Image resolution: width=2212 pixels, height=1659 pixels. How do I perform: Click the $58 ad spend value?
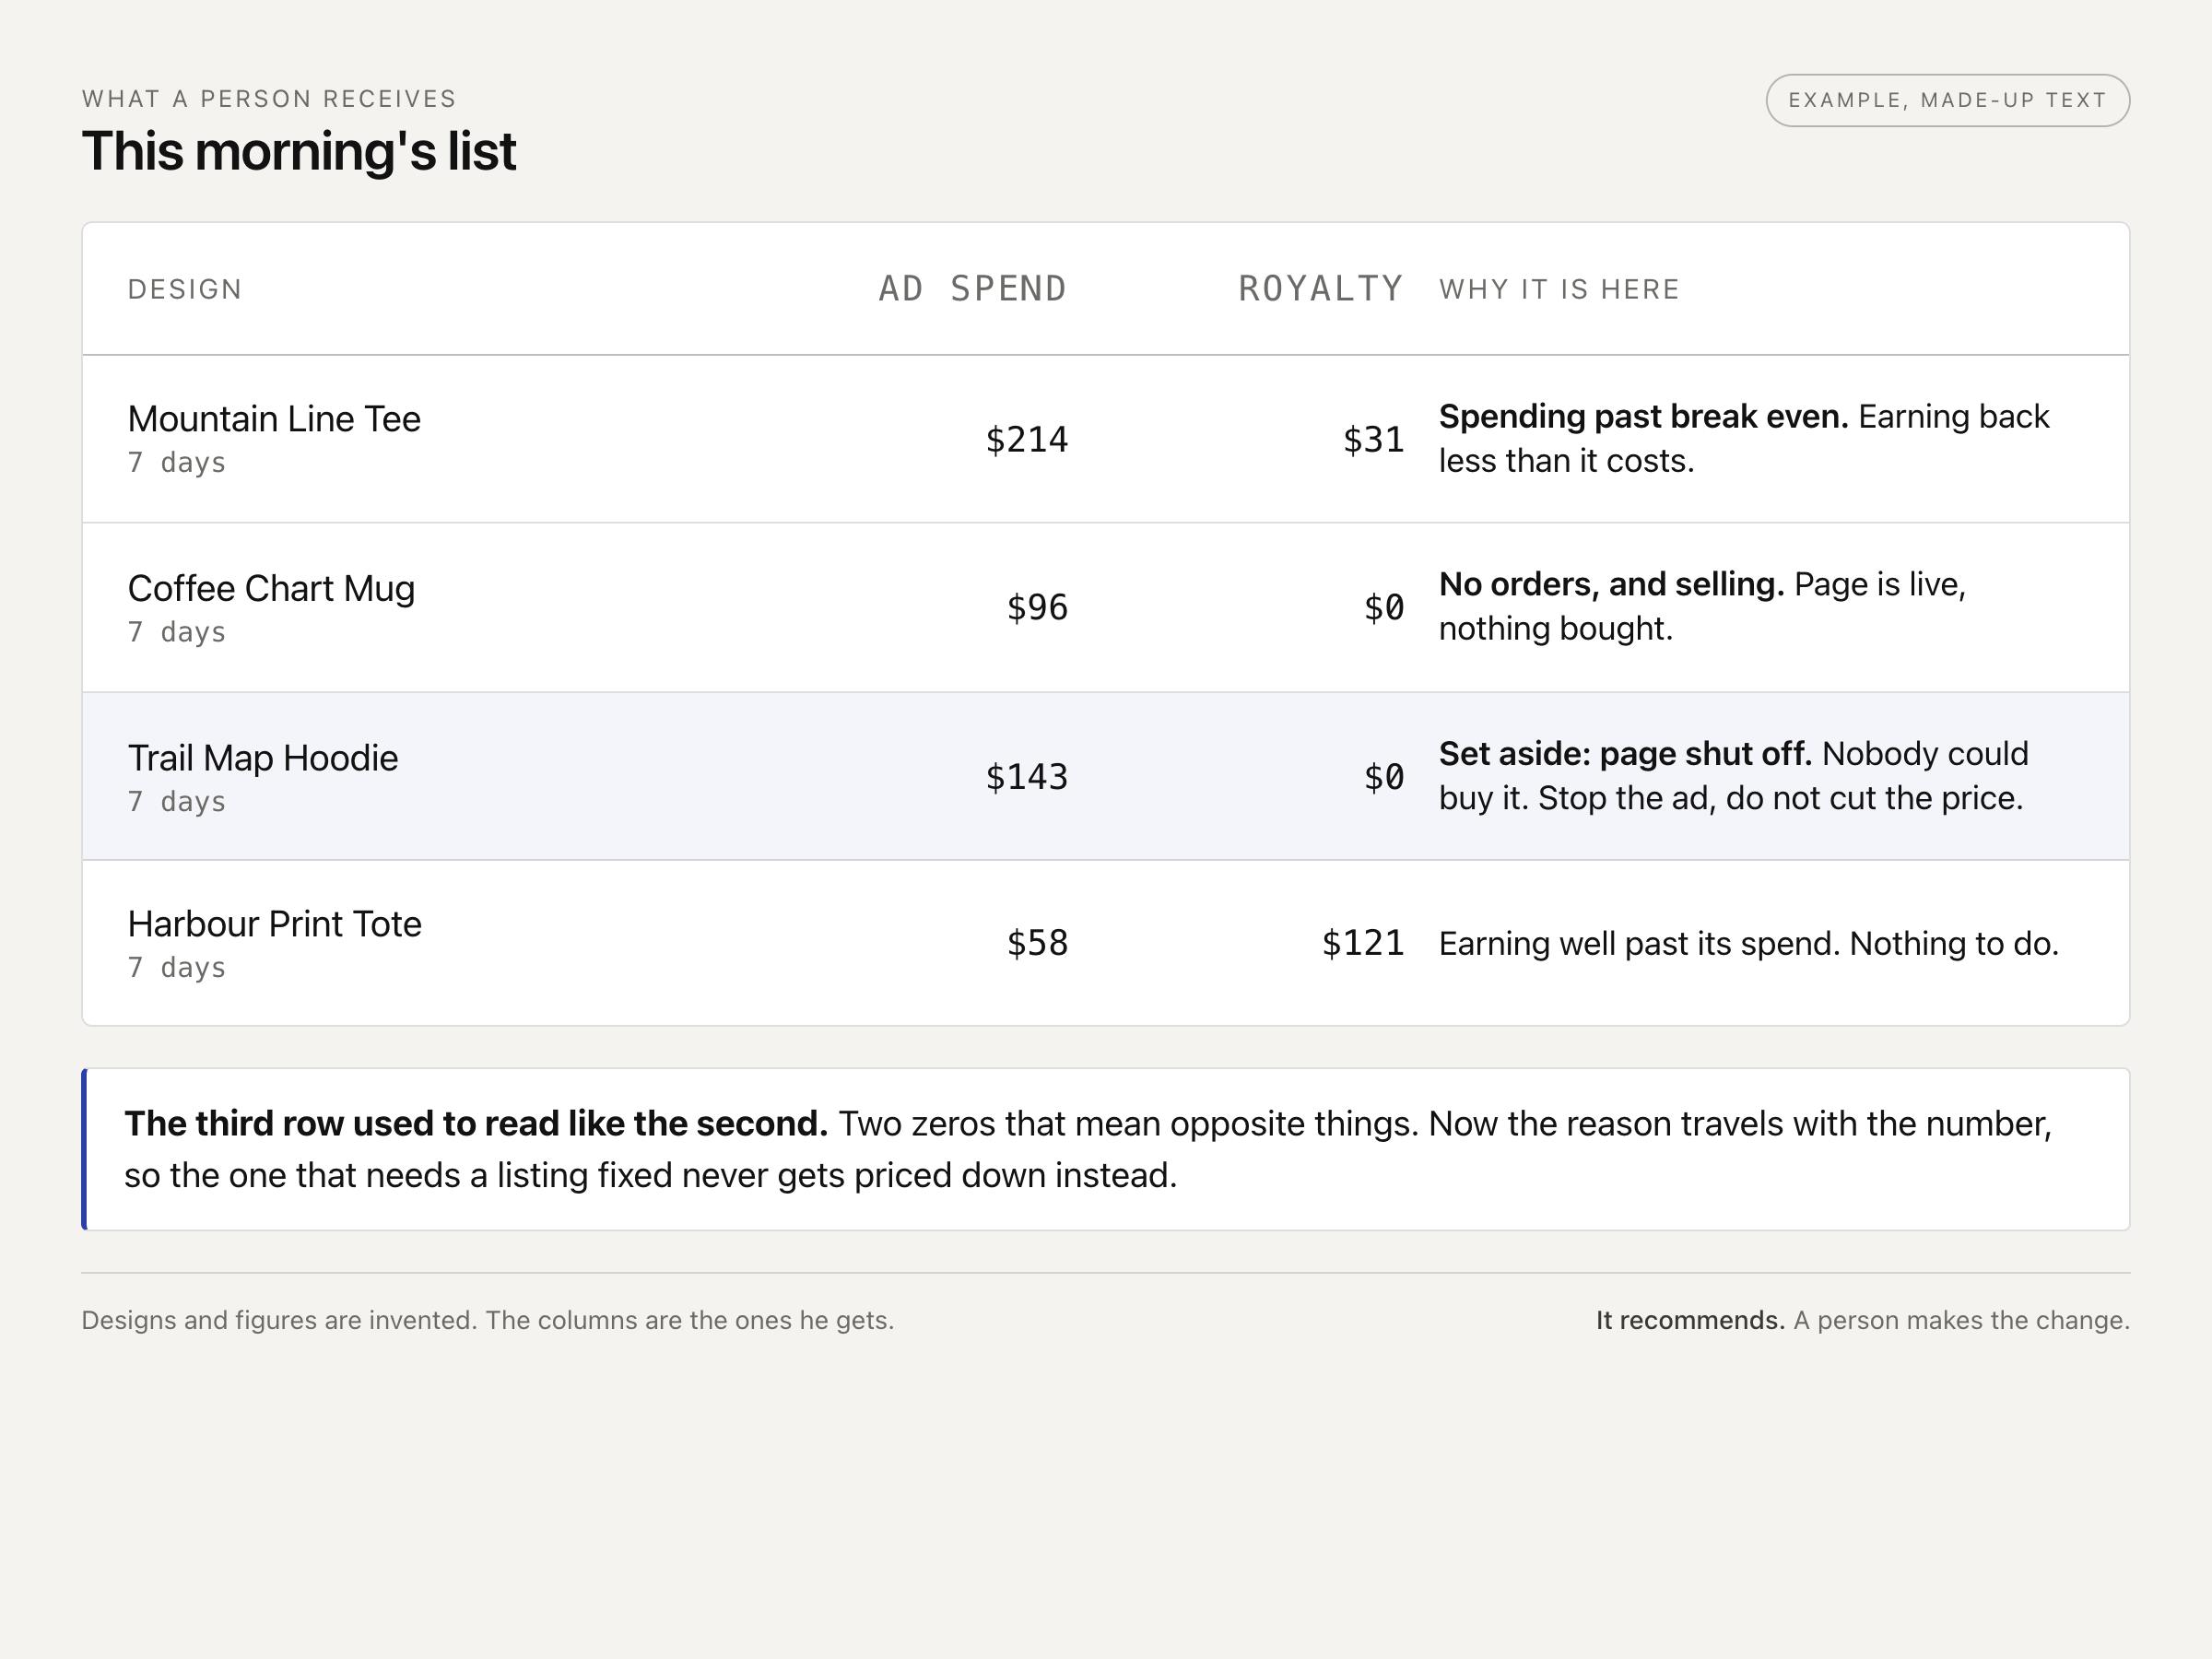[1038, 943]
